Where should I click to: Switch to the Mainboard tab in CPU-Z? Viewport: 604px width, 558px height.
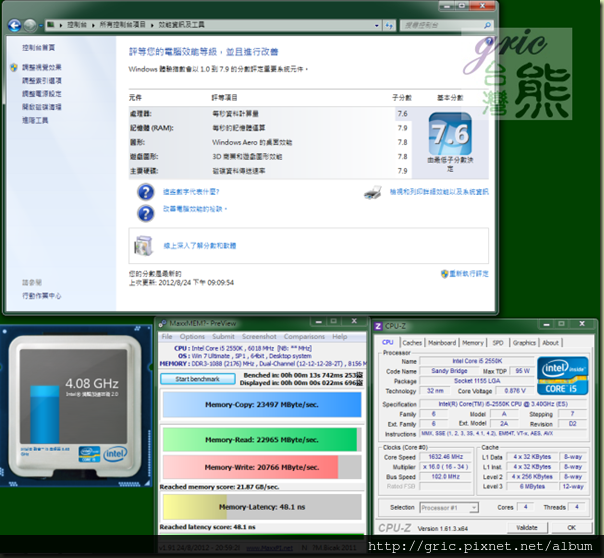coord(442,343)
